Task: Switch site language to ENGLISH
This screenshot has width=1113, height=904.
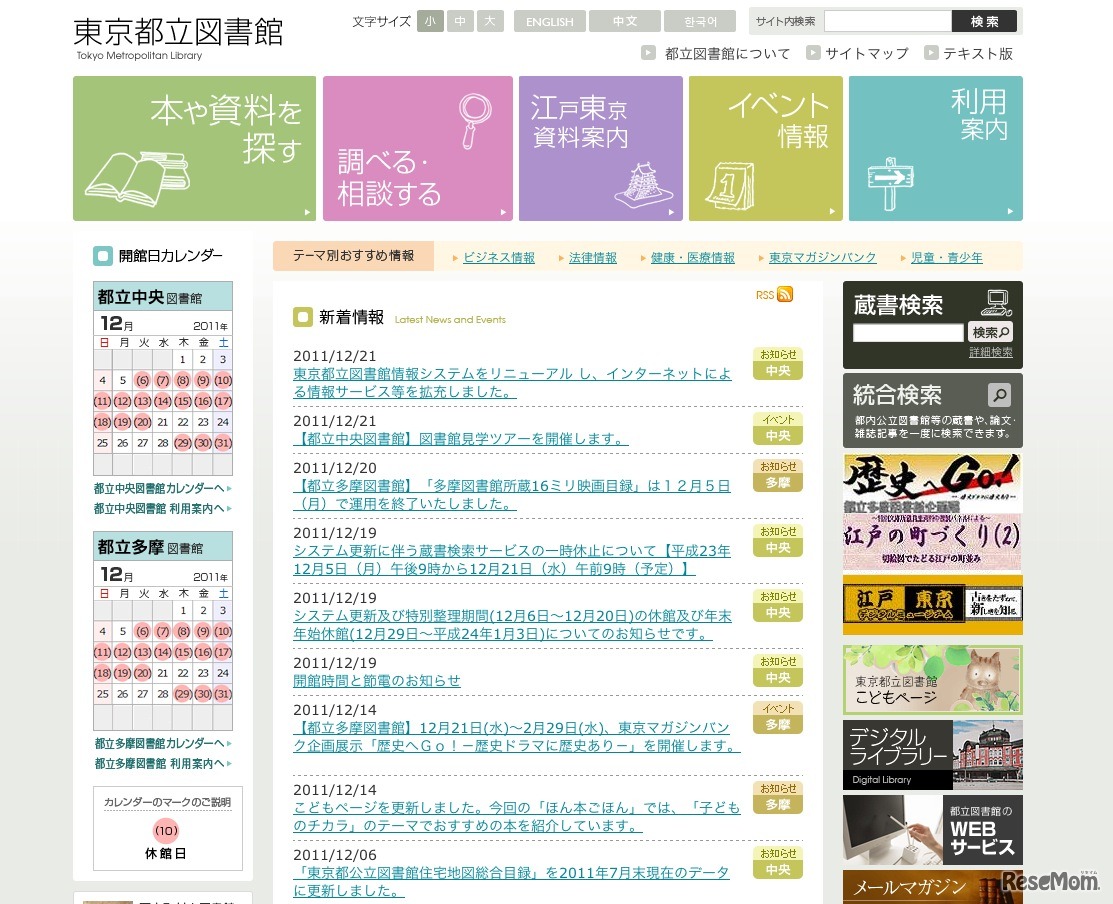Action: pyautogui.click(x=549, y=21)
